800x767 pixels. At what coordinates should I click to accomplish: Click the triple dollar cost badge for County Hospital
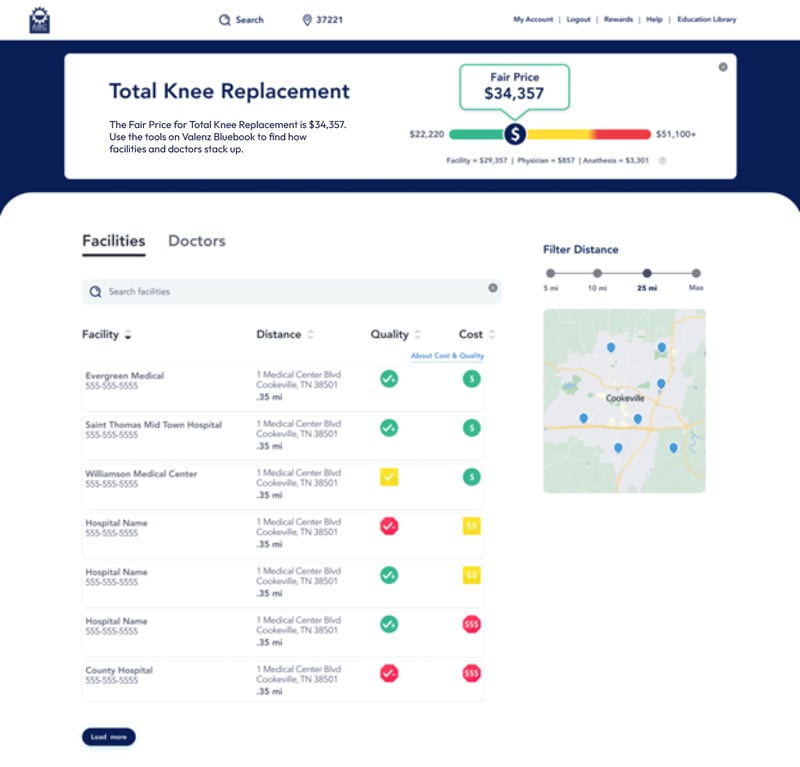[x=470, y=675]
